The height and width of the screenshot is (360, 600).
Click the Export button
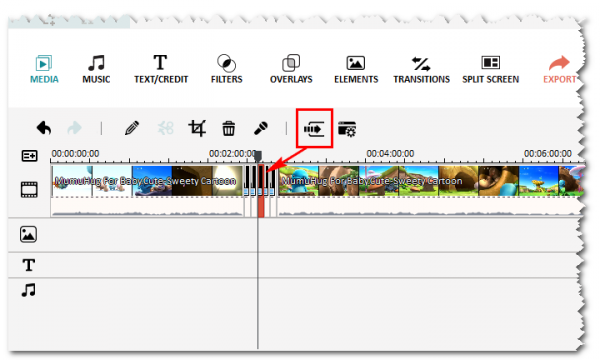tap(559, 69)
